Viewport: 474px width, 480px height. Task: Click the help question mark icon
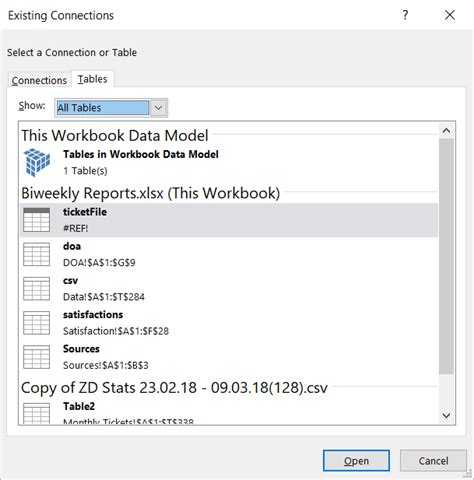405,15
